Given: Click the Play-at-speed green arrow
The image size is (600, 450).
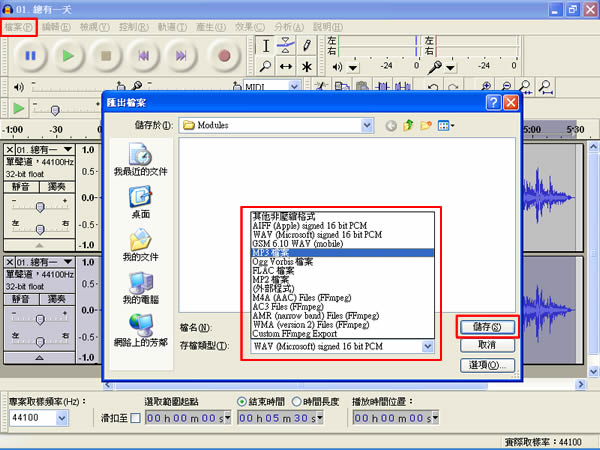Looking at the screenshot, I should 18,108.
